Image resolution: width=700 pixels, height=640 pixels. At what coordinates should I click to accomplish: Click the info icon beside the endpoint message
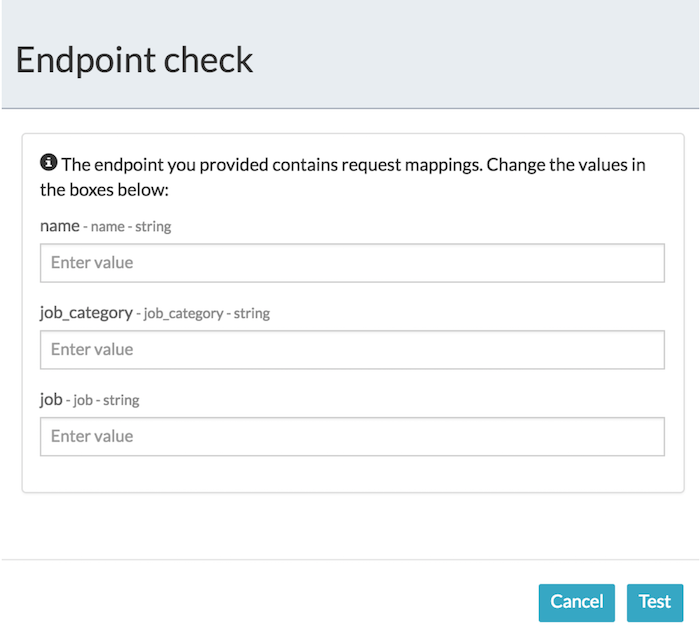[48, 163]
